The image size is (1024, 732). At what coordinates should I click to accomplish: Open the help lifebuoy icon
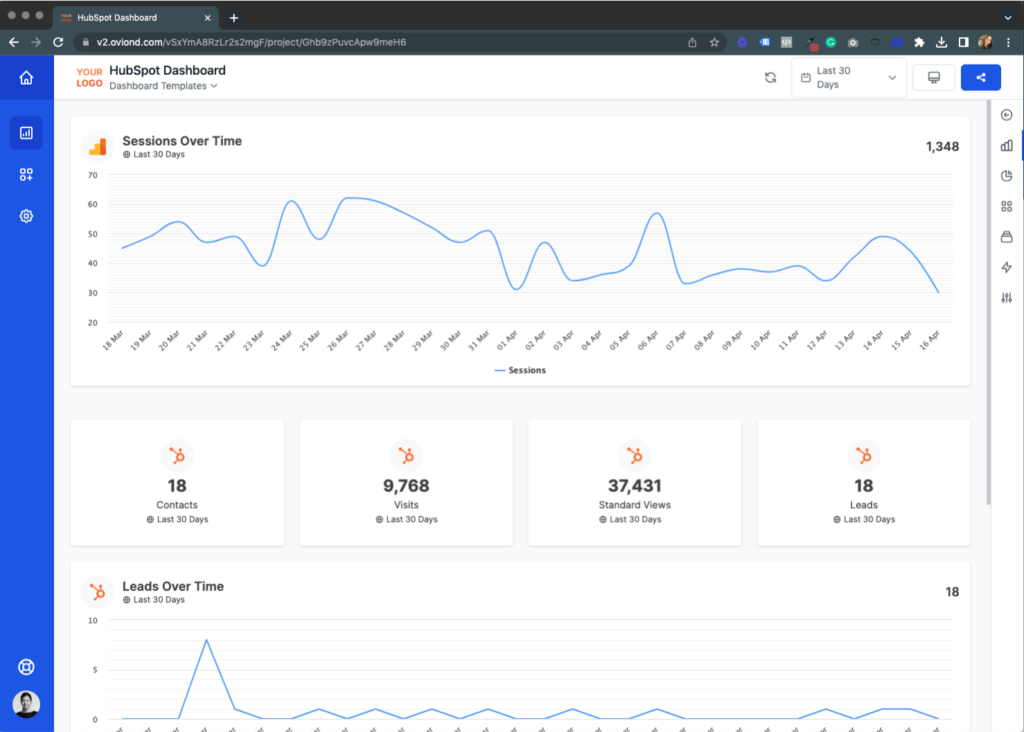pos(26,667)
